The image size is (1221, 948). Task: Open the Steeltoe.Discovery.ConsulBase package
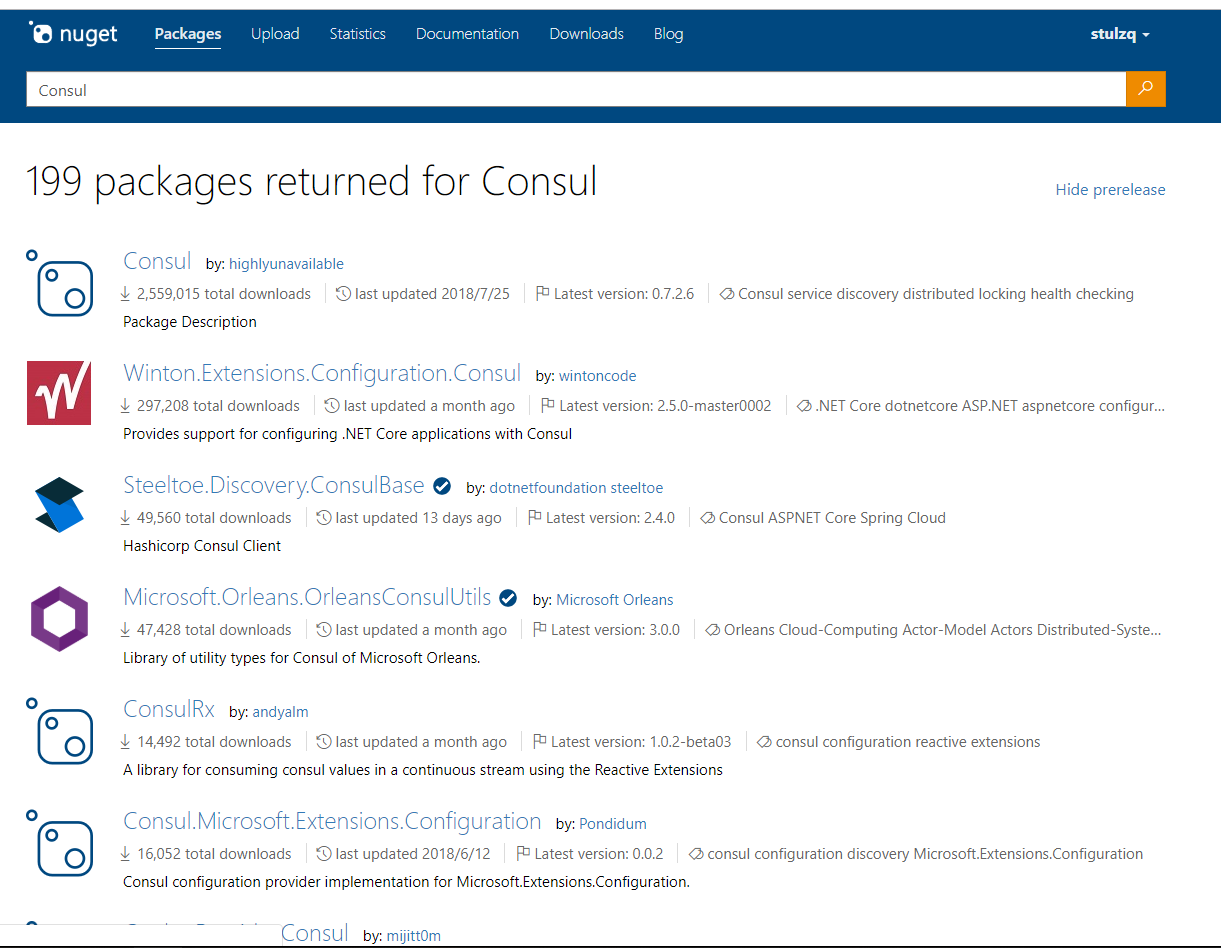tap(274, 486)
